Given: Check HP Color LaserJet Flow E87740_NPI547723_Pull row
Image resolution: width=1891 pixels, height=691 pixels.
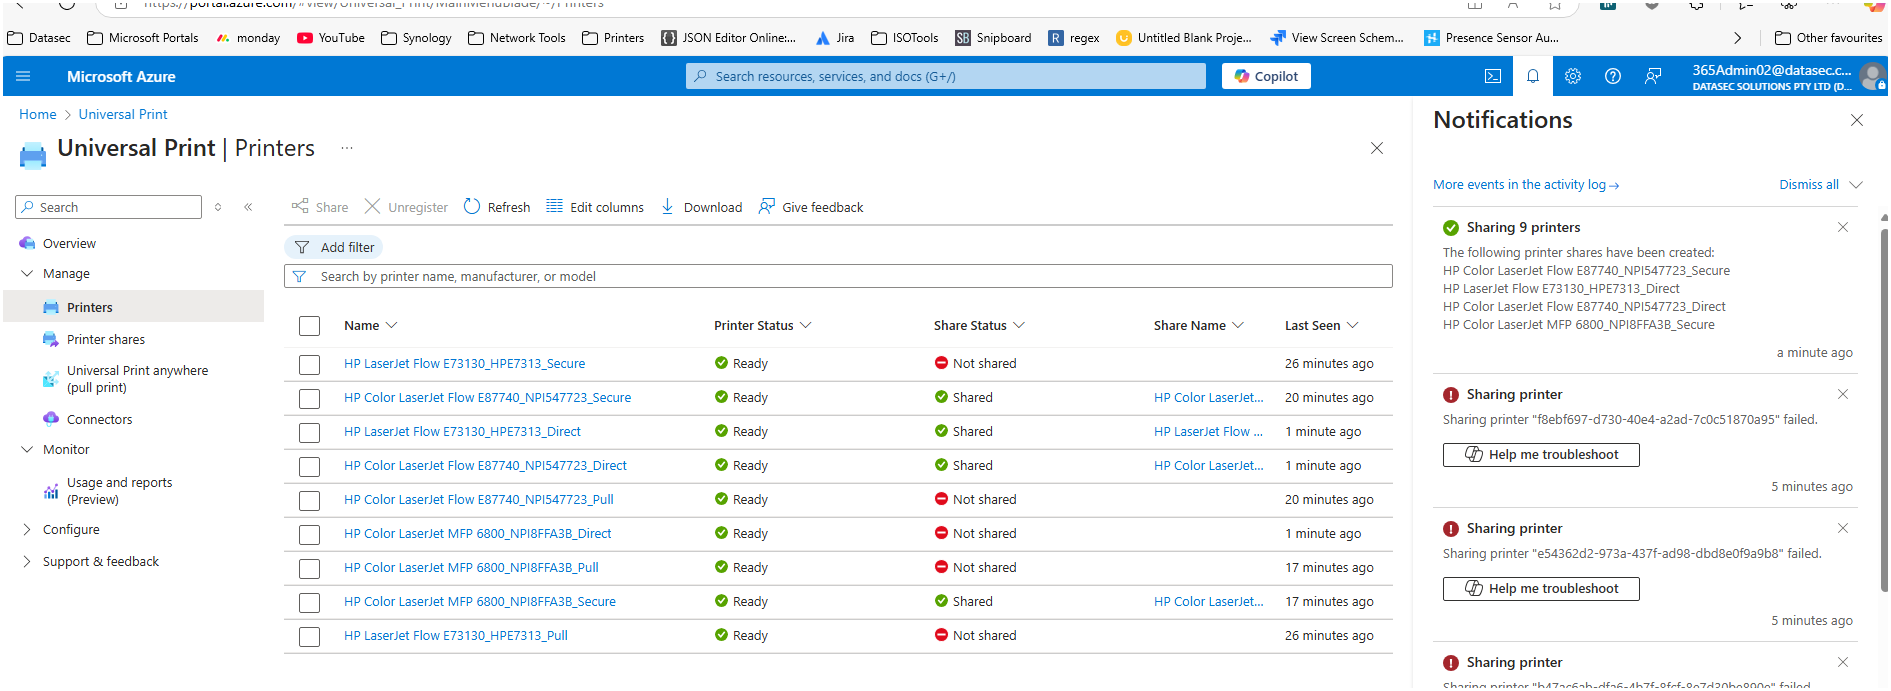Looking at the screenshot, I should [310, 500].
